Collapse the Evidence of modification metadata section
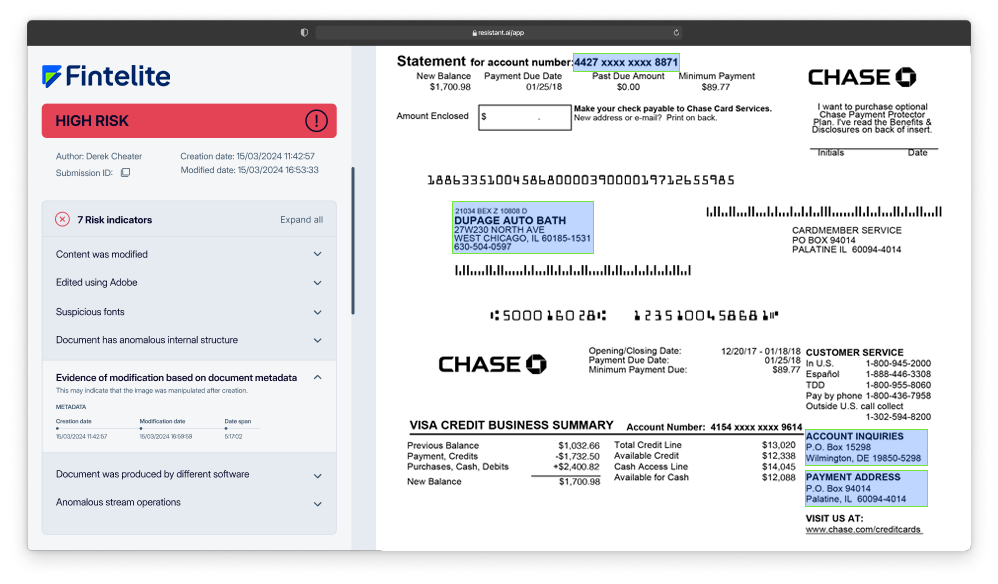The height and width of the screenshot is (584, 998). pyautogui.click(x=318, y=377)
